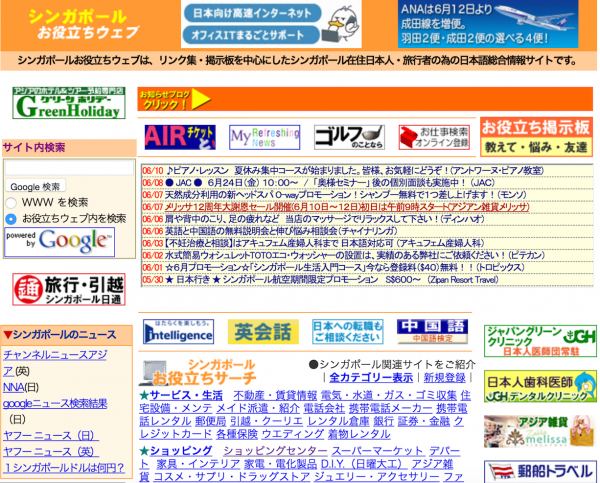The image size is (600, 483).
Task: Click the 05/30 日本行き シンガポール航空 row
Action: (367, 280)
